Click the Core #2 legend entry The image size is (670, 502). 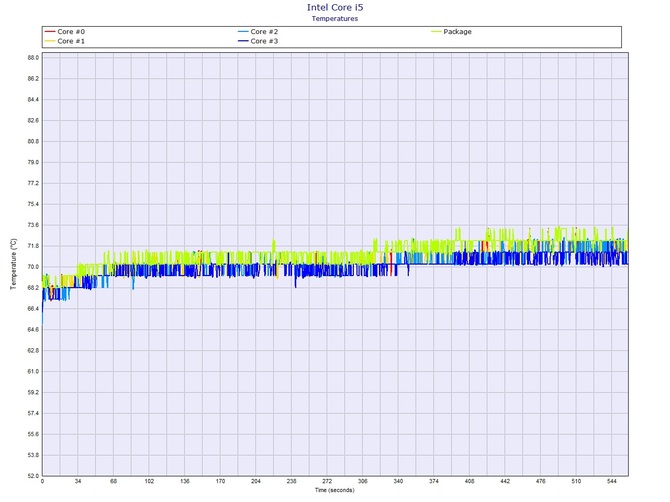pos(258,32)
